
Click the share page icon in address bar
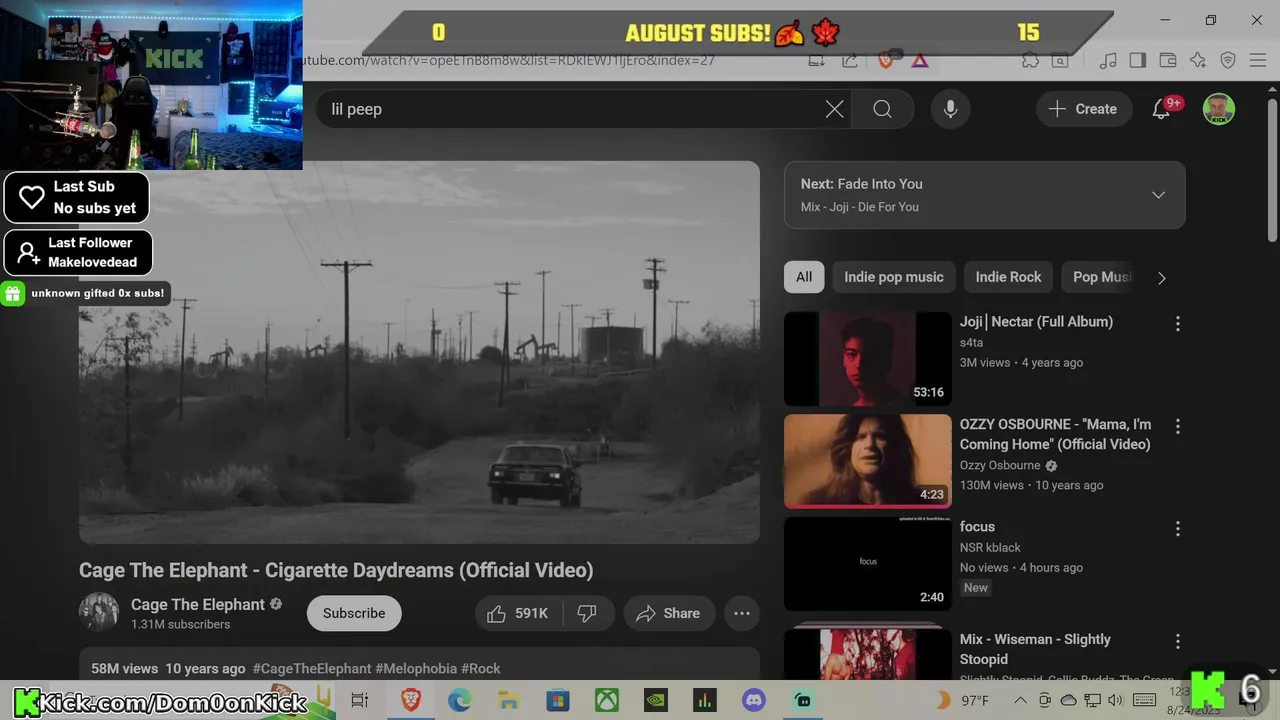(x=850, y=61)
